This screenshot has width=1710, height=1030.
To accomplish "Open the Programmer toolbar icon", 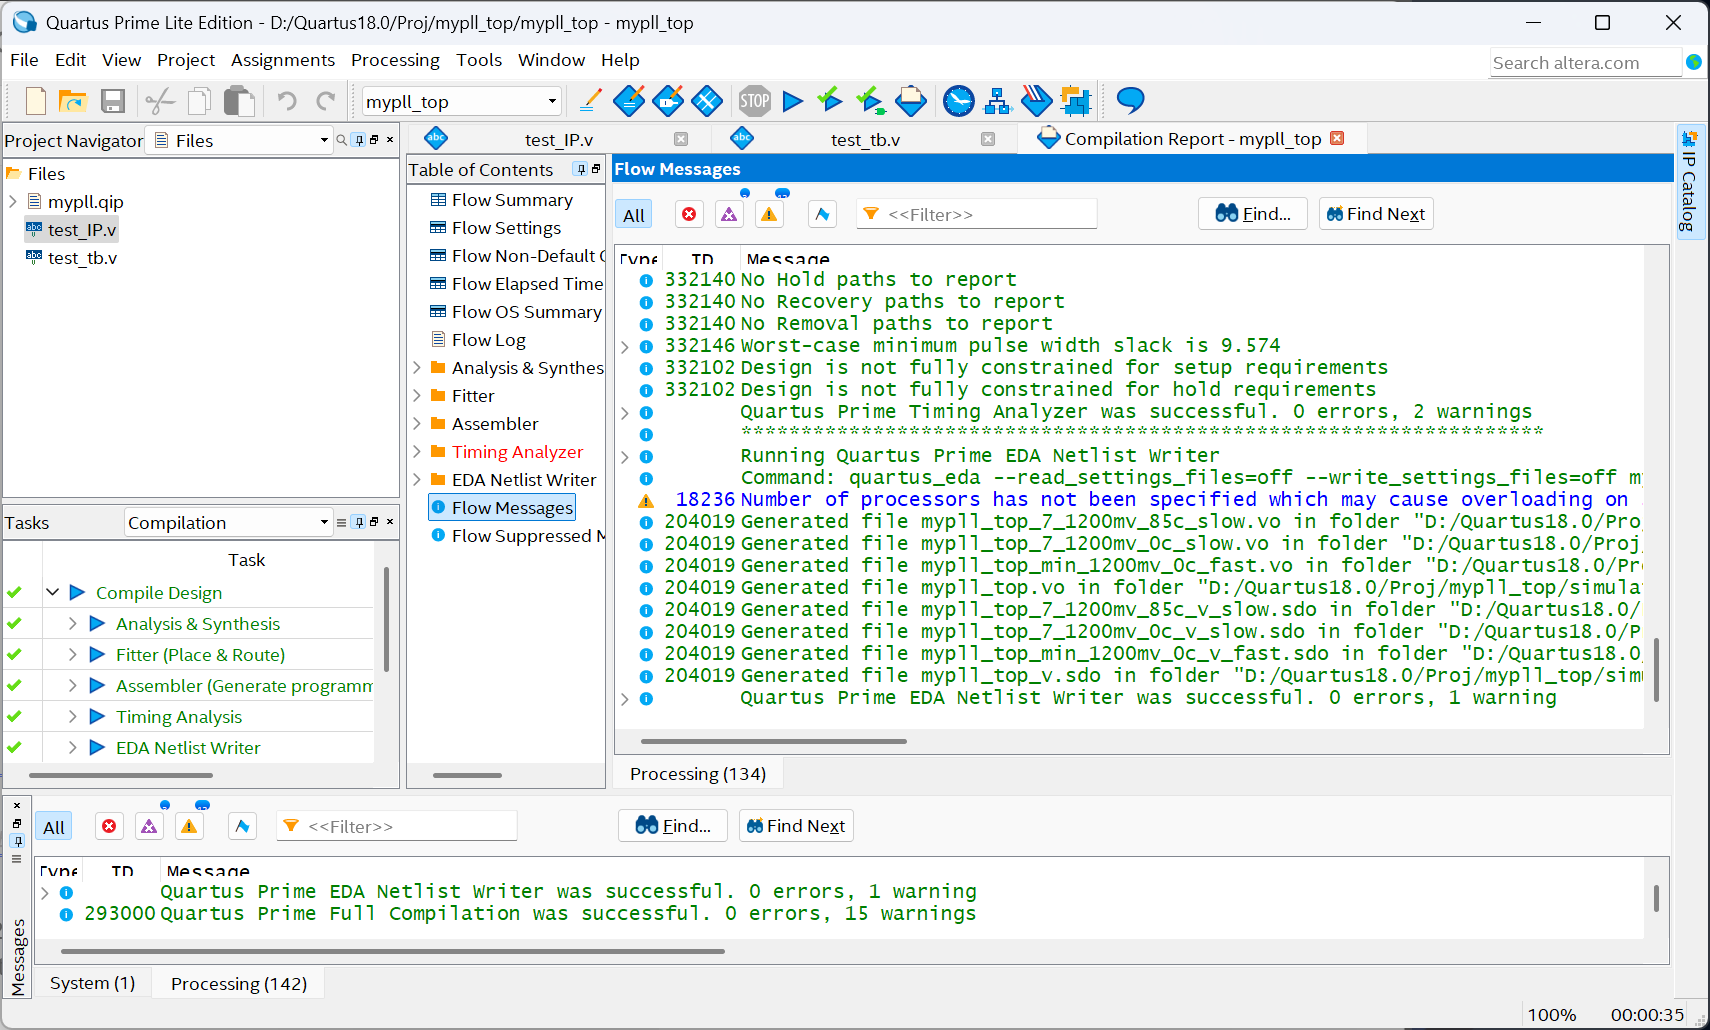I will [x=1036, y=100].
